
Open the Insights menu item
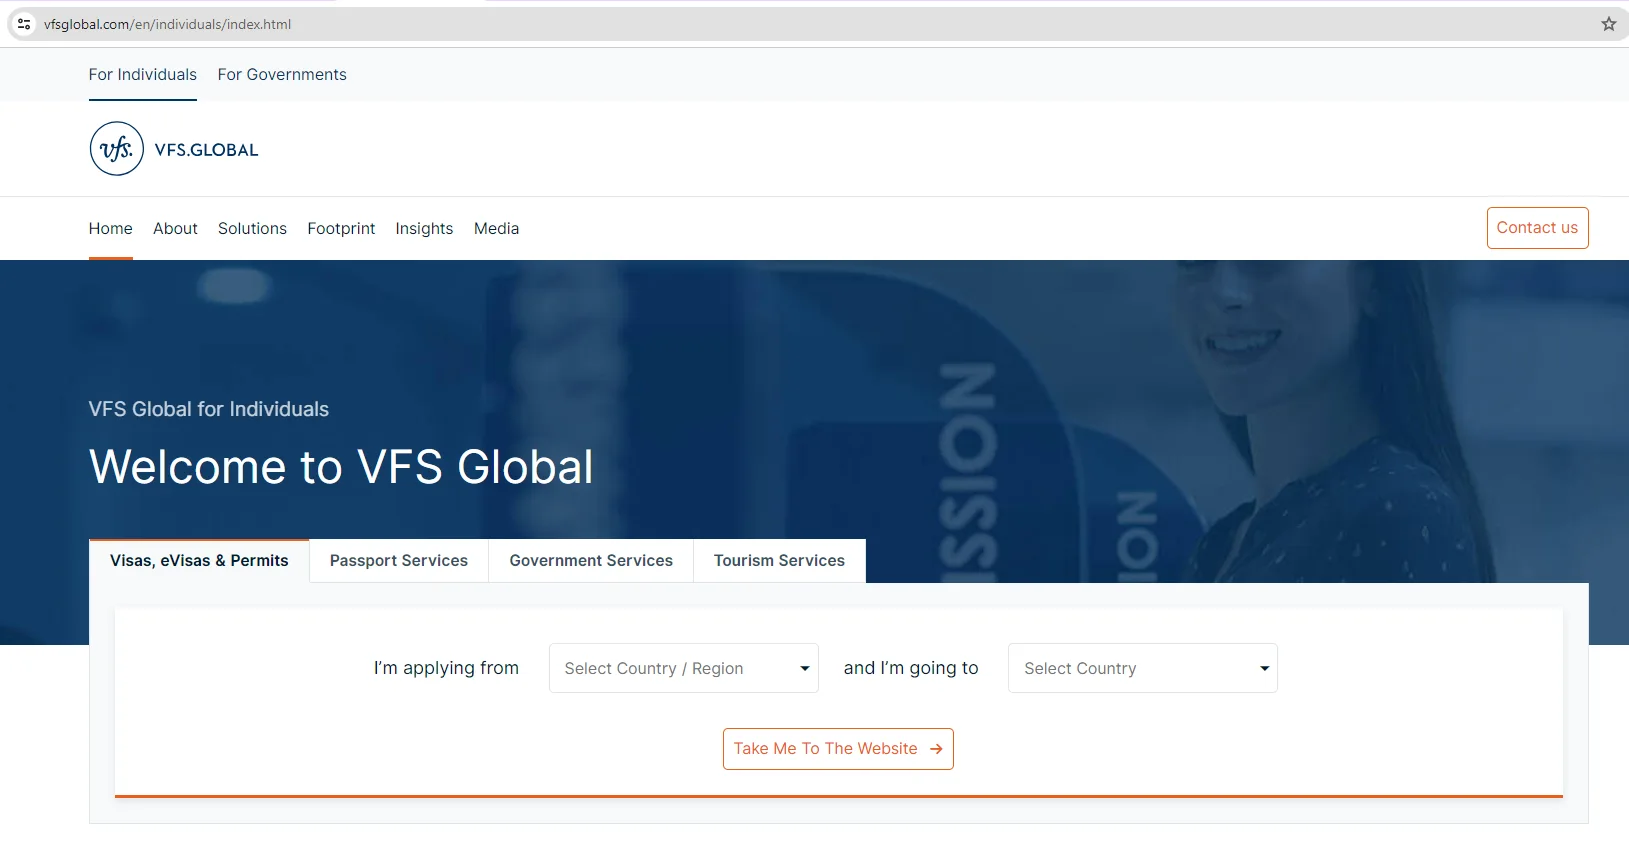coord(424,229)
